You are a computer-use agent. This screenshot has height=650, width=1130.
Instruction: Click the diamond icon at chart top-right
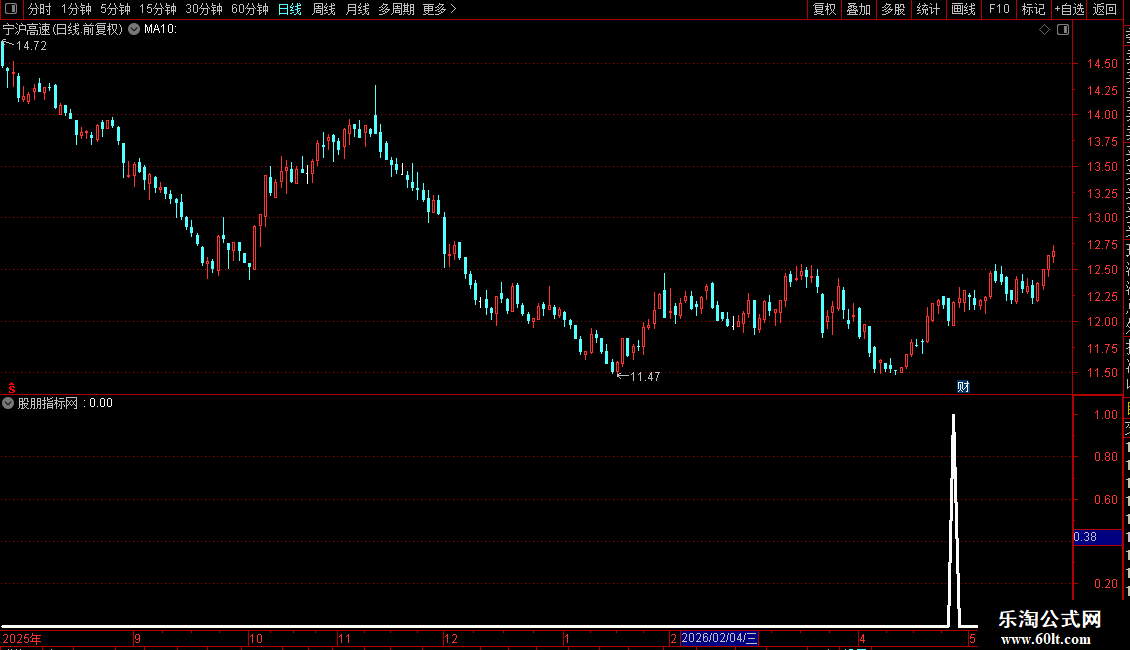(x=1044, y=30)
